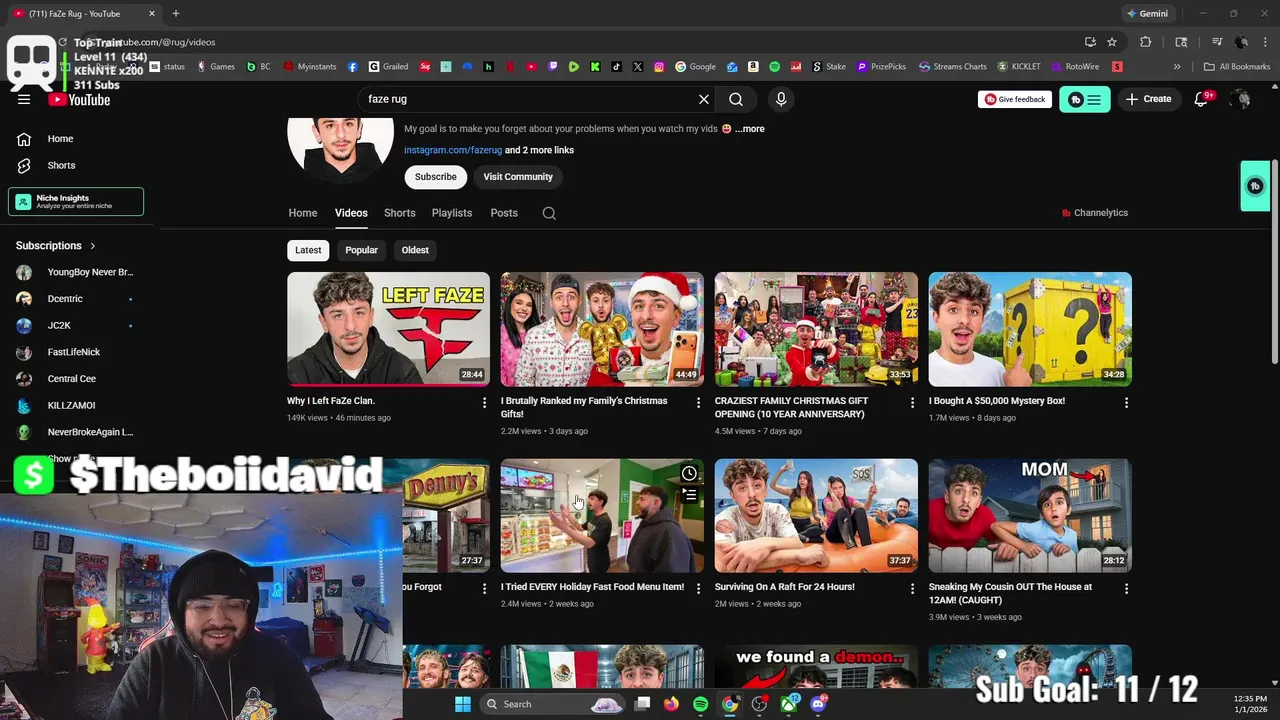The image size is (1280, 720).
Task: Open the notifications bell
Action: (x=1202, y=99)
